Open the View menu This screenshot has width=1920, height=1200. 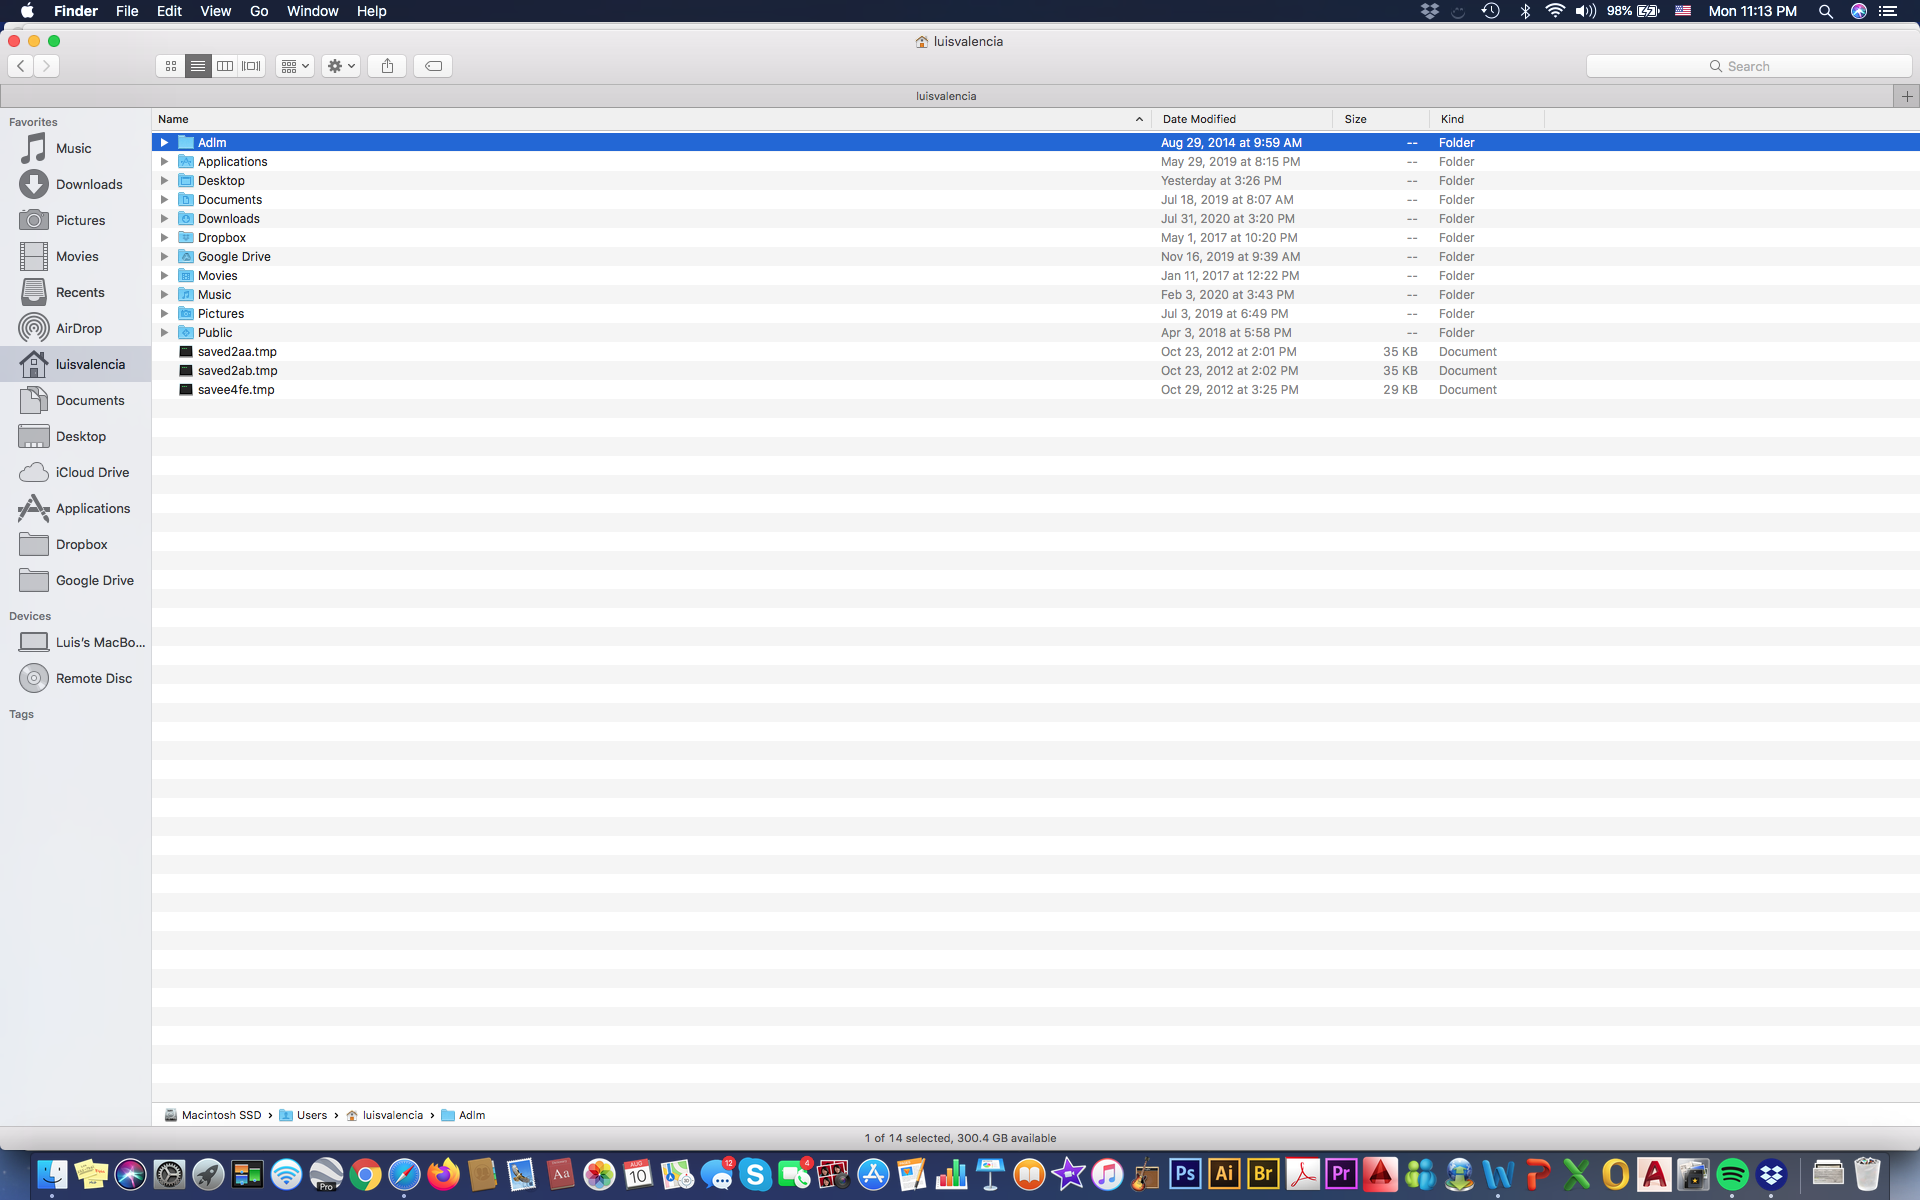(x=215, y=11)
